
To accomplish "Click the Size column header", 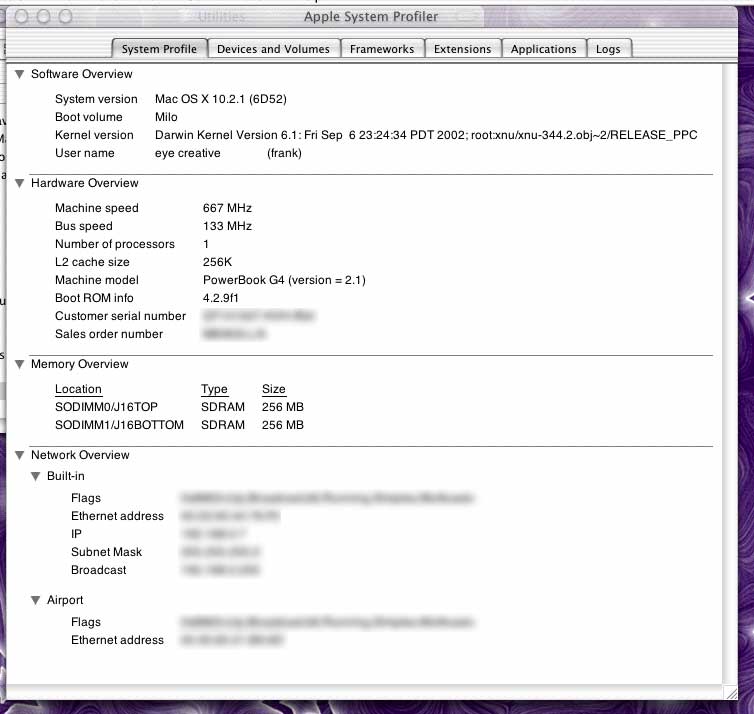I will (x=274, y=389).
